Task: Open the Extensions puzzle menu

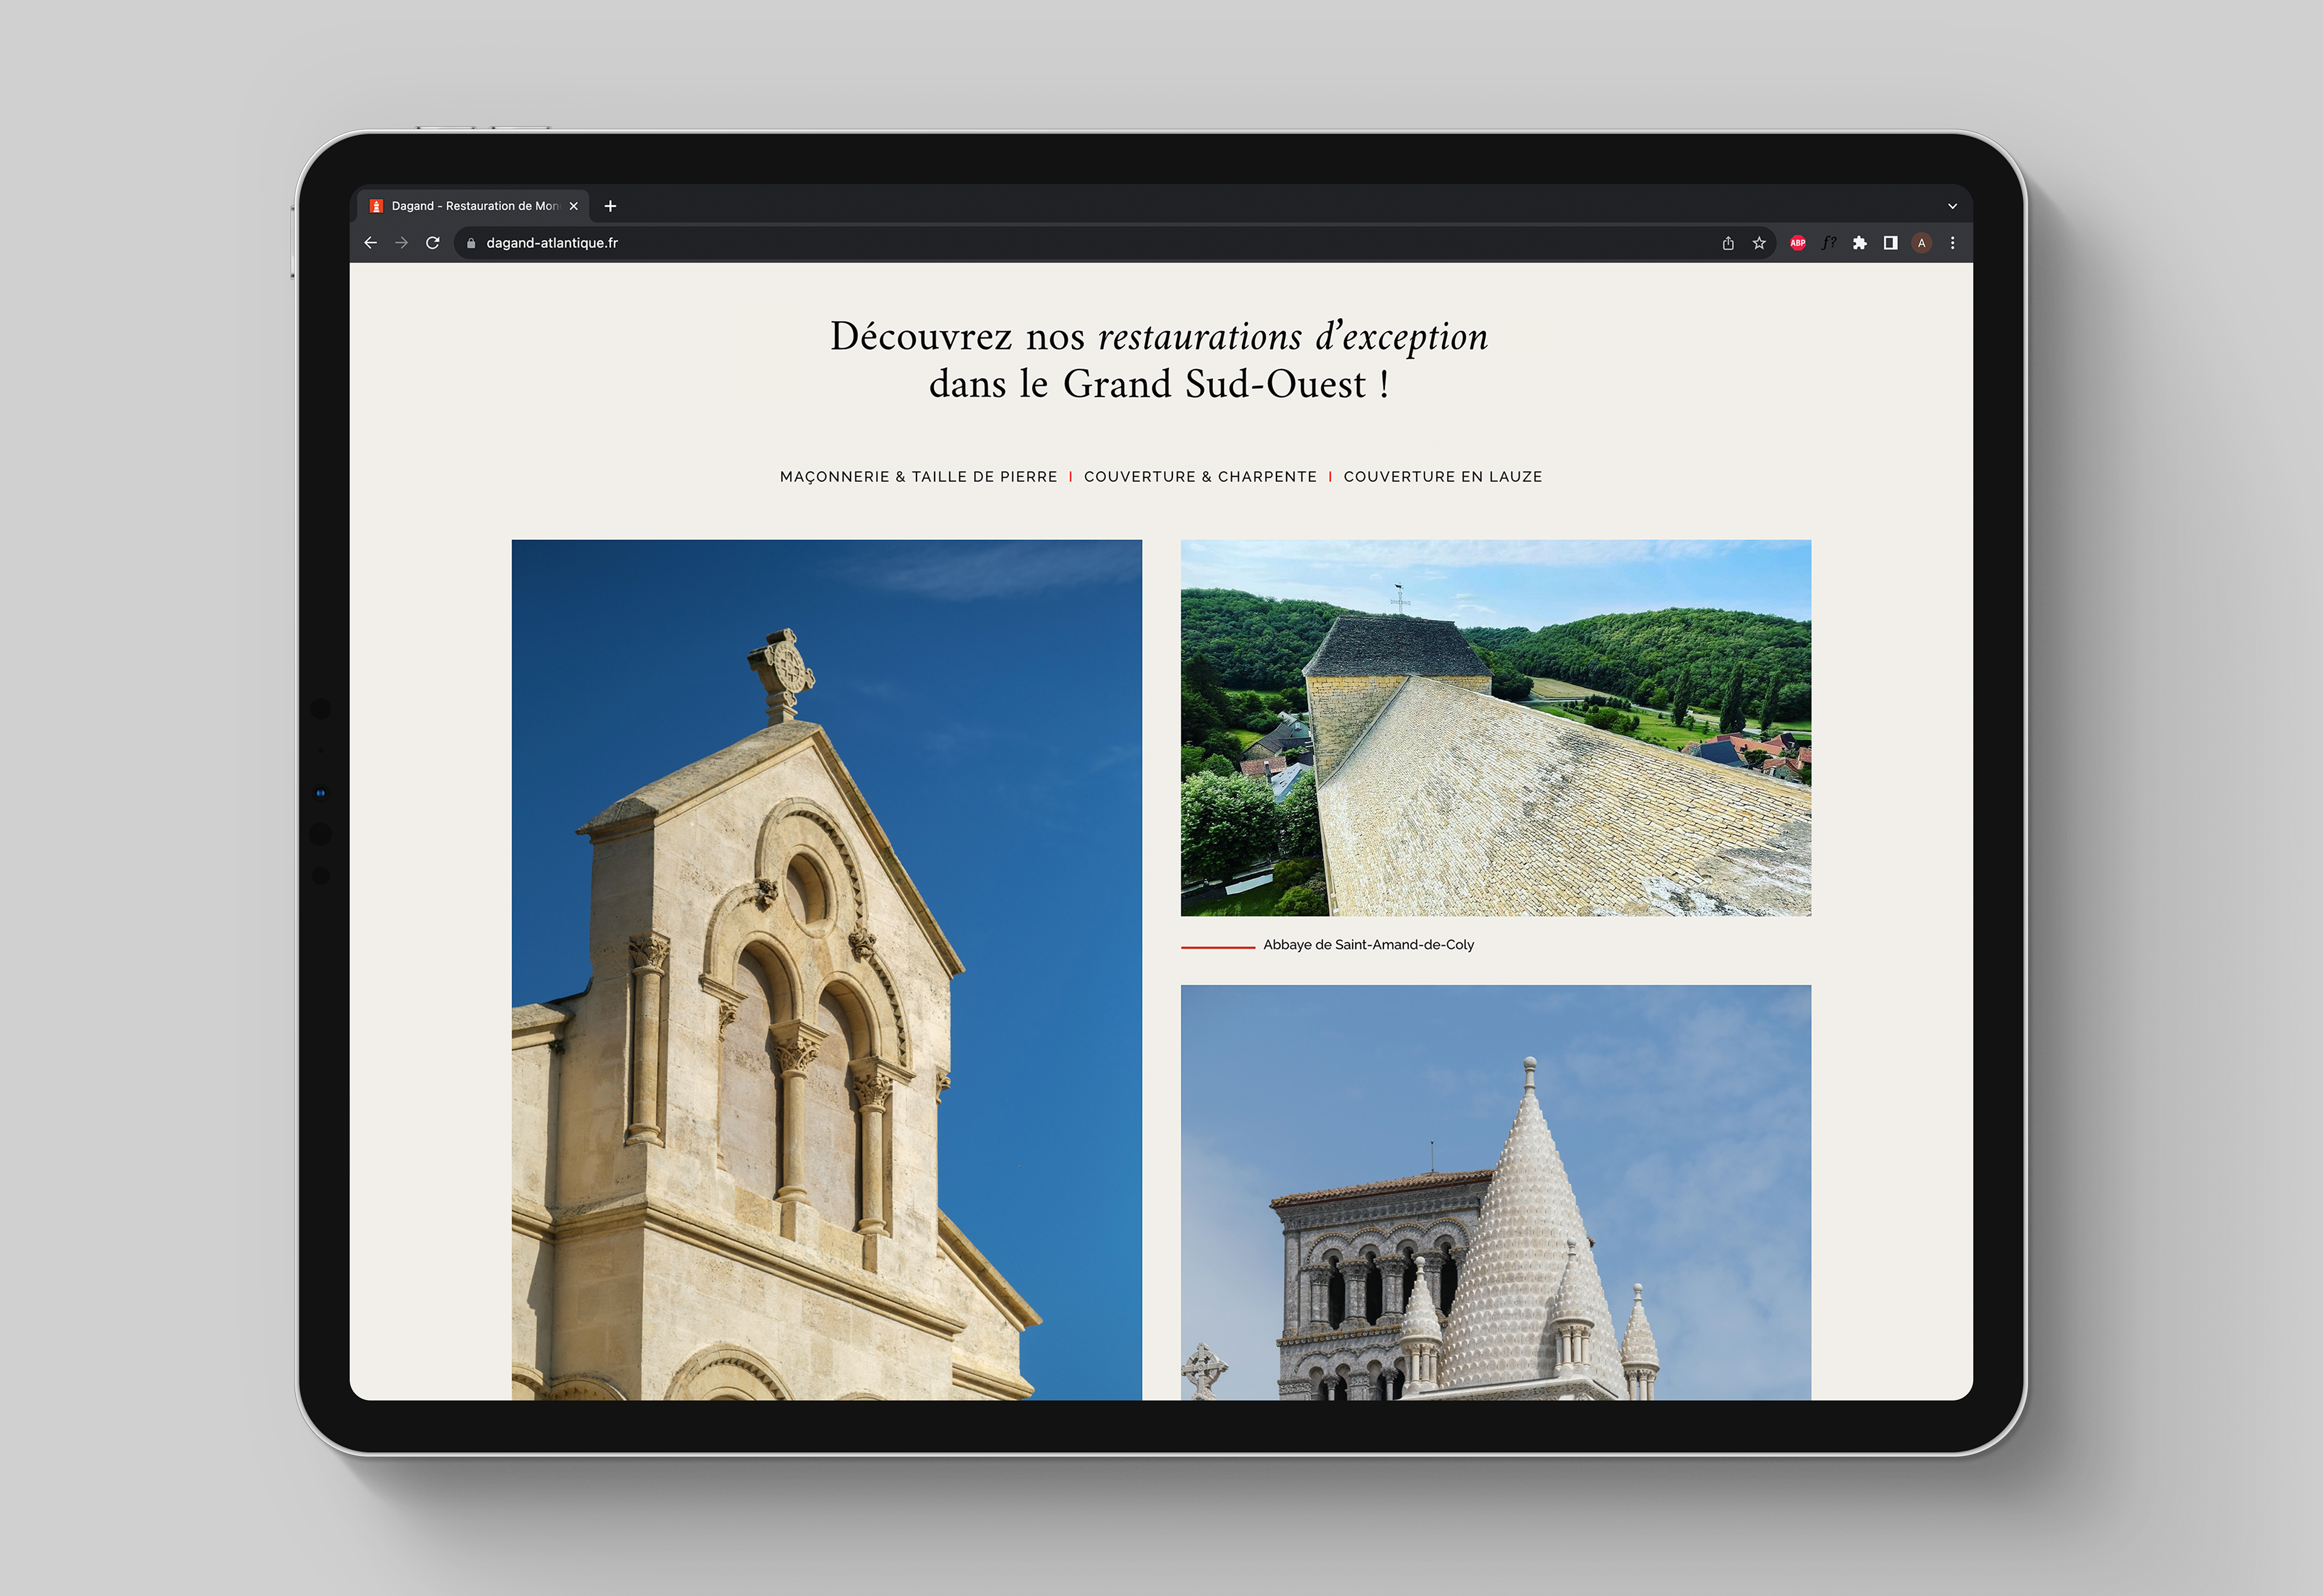Action: click(x=1859, y=243)
